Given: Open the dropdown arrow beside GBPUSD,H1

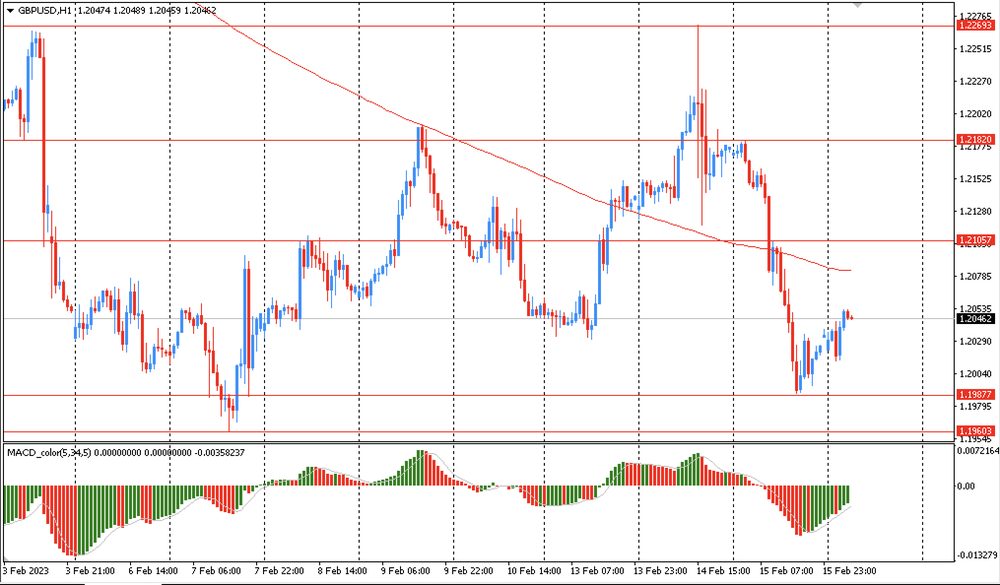Looking at the screenshot, I should pos(10,11).
